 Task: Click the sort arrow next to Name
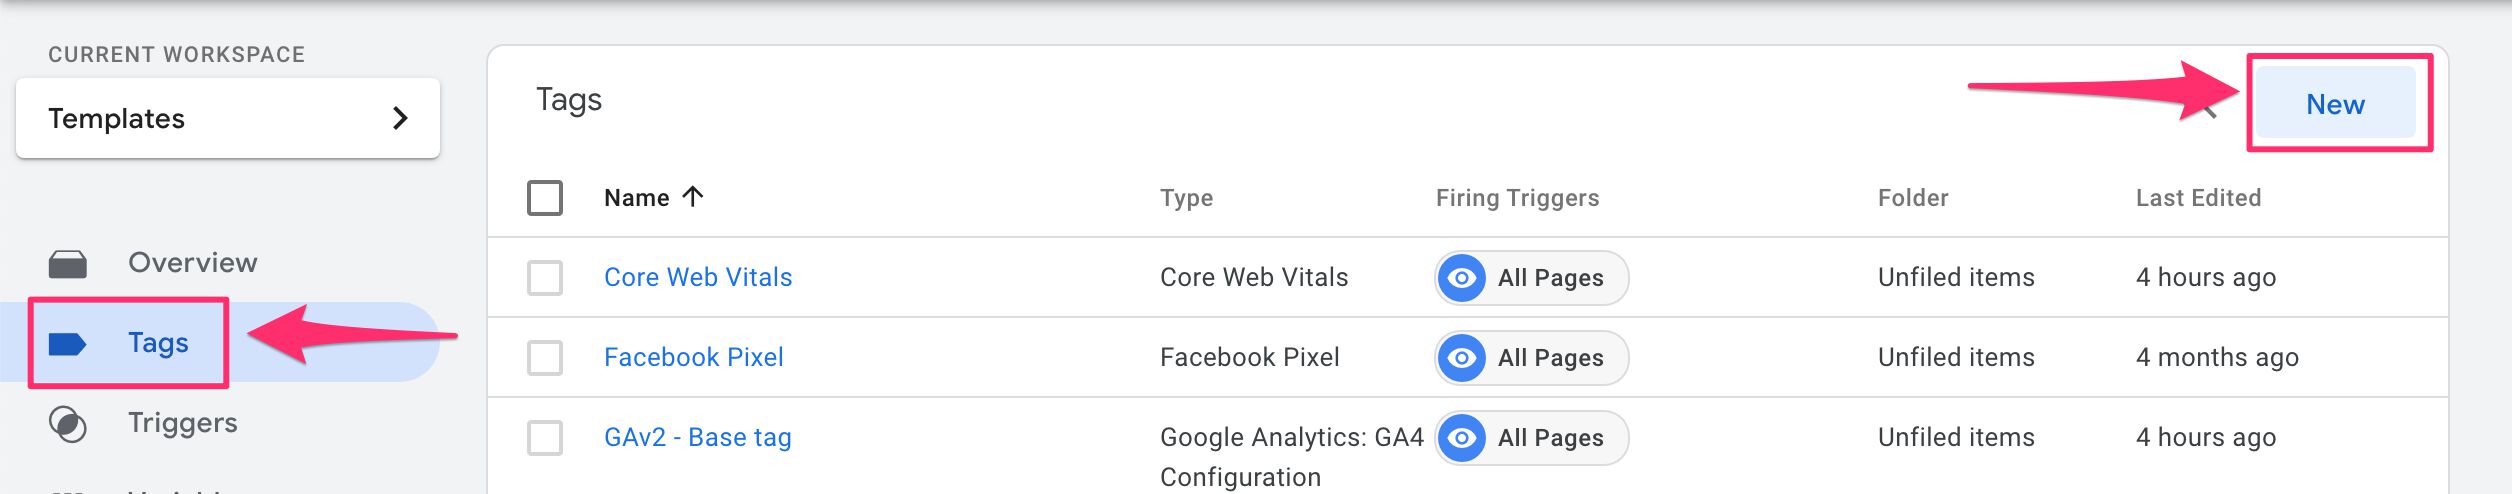[x=693, y=196]
